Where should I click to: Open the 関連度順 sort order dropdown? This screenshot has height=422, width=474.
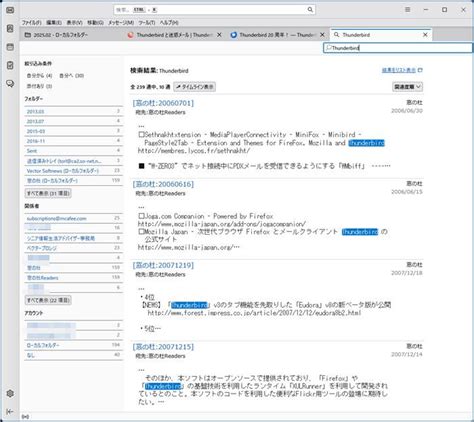(x=407, y=87)
